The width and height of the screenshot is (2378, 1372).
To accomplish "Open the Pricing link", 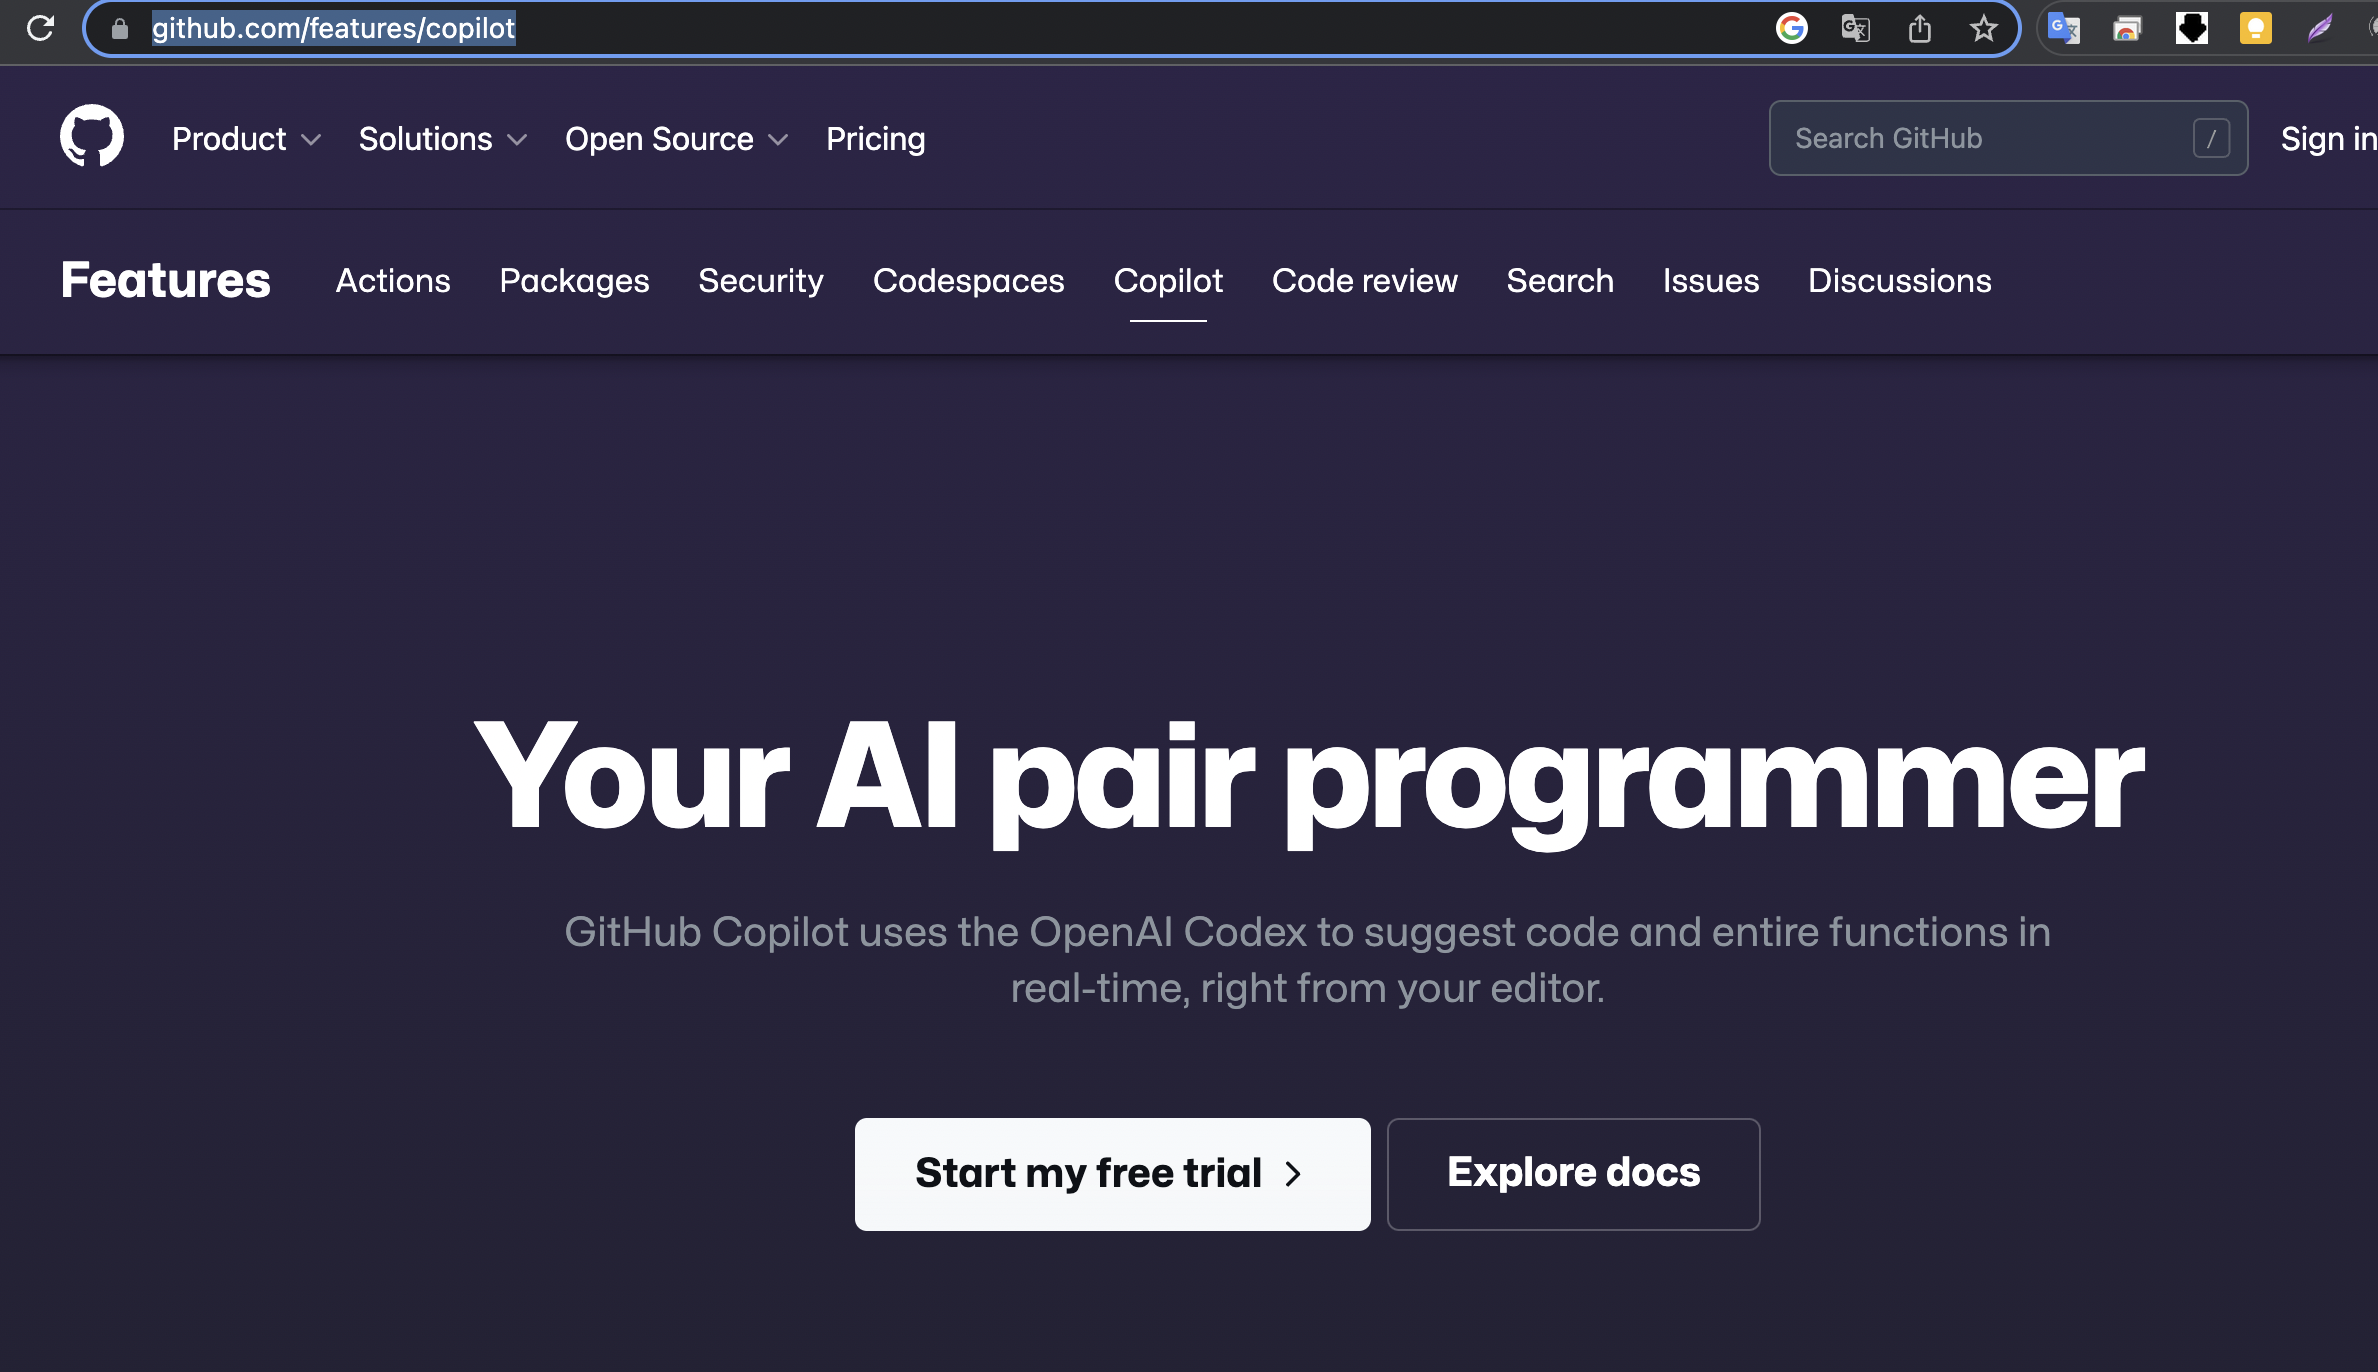I will click(875, 139).
